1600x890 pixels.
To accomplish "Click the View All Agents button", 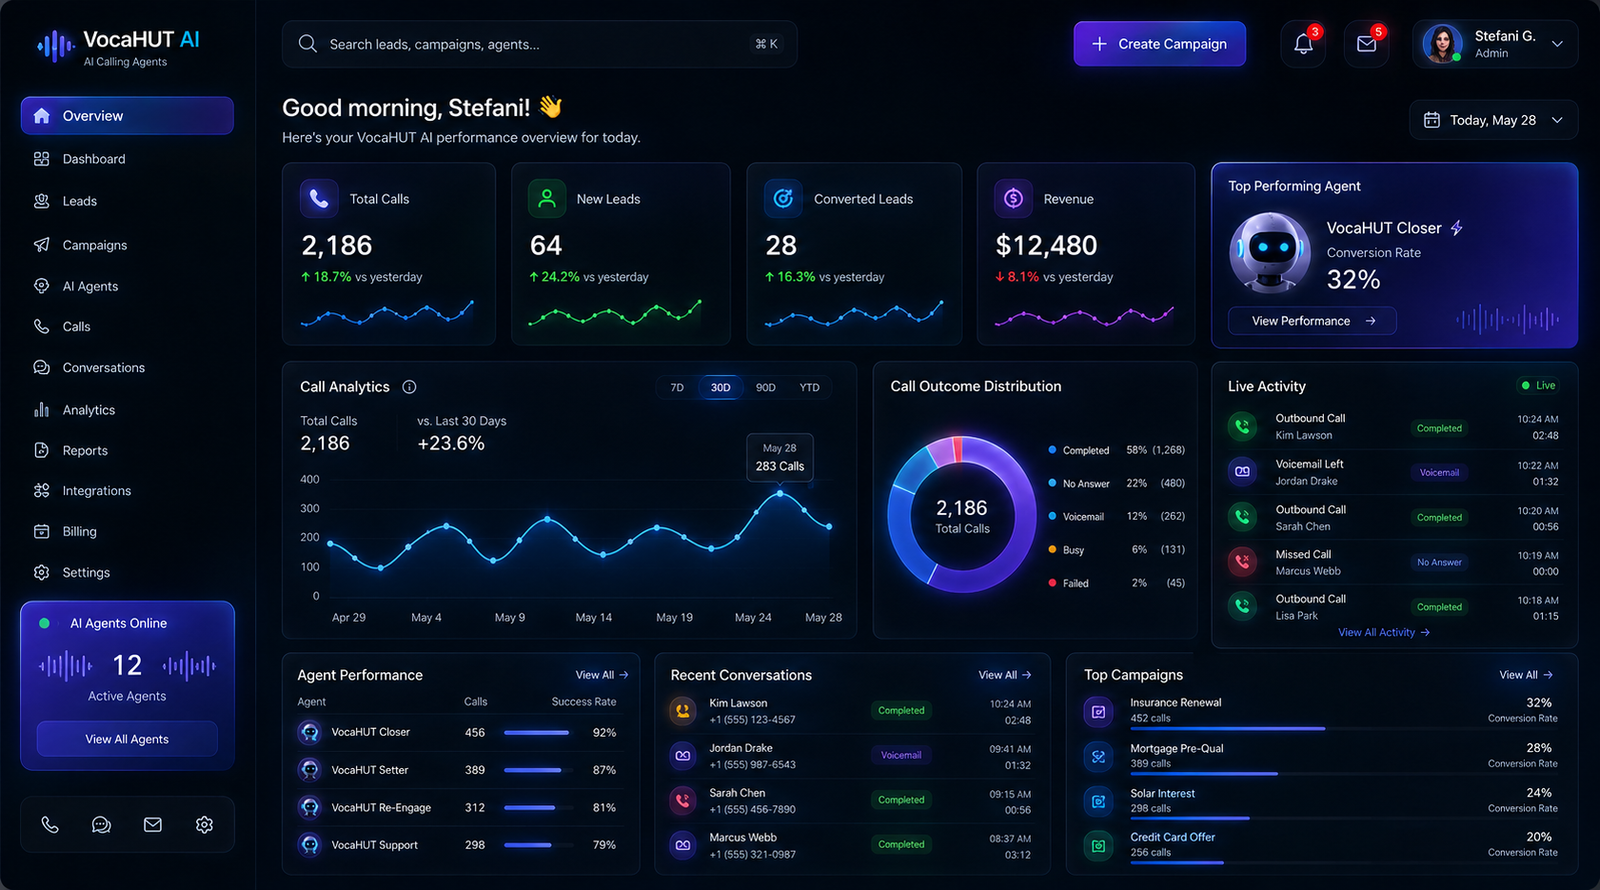I will point(127,739).
